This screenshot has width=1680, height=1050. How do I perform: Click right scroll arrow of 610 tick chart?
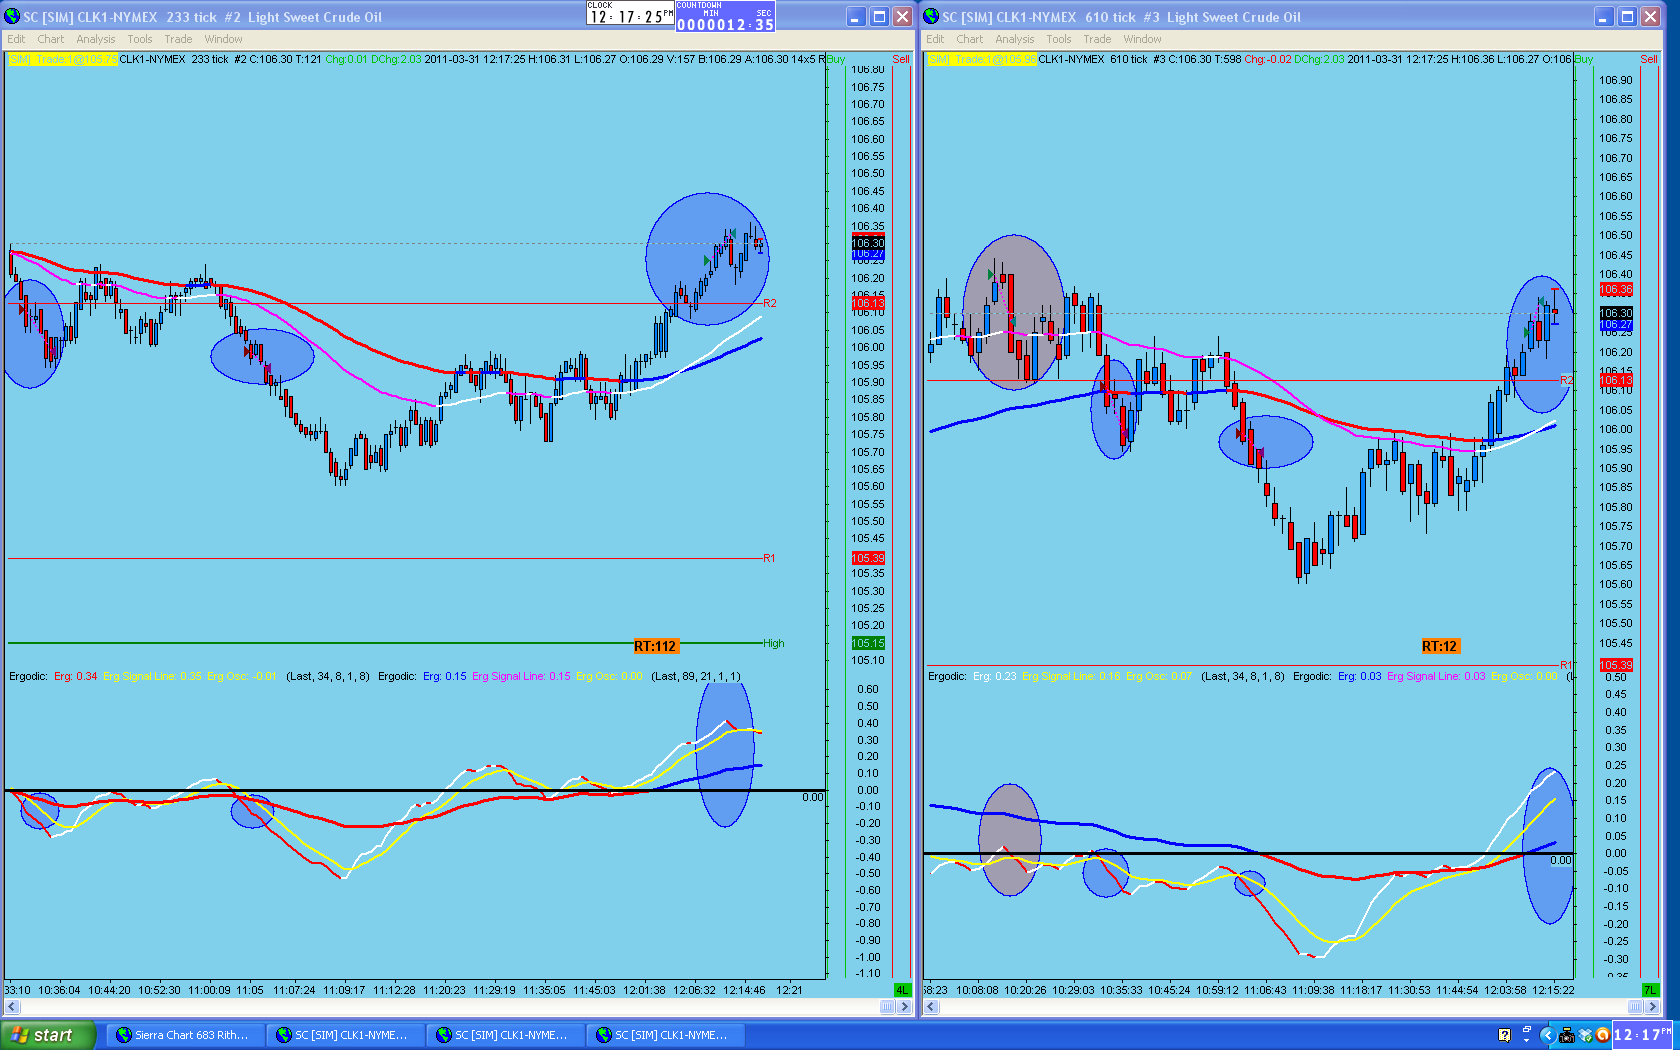point(1652,1007)
